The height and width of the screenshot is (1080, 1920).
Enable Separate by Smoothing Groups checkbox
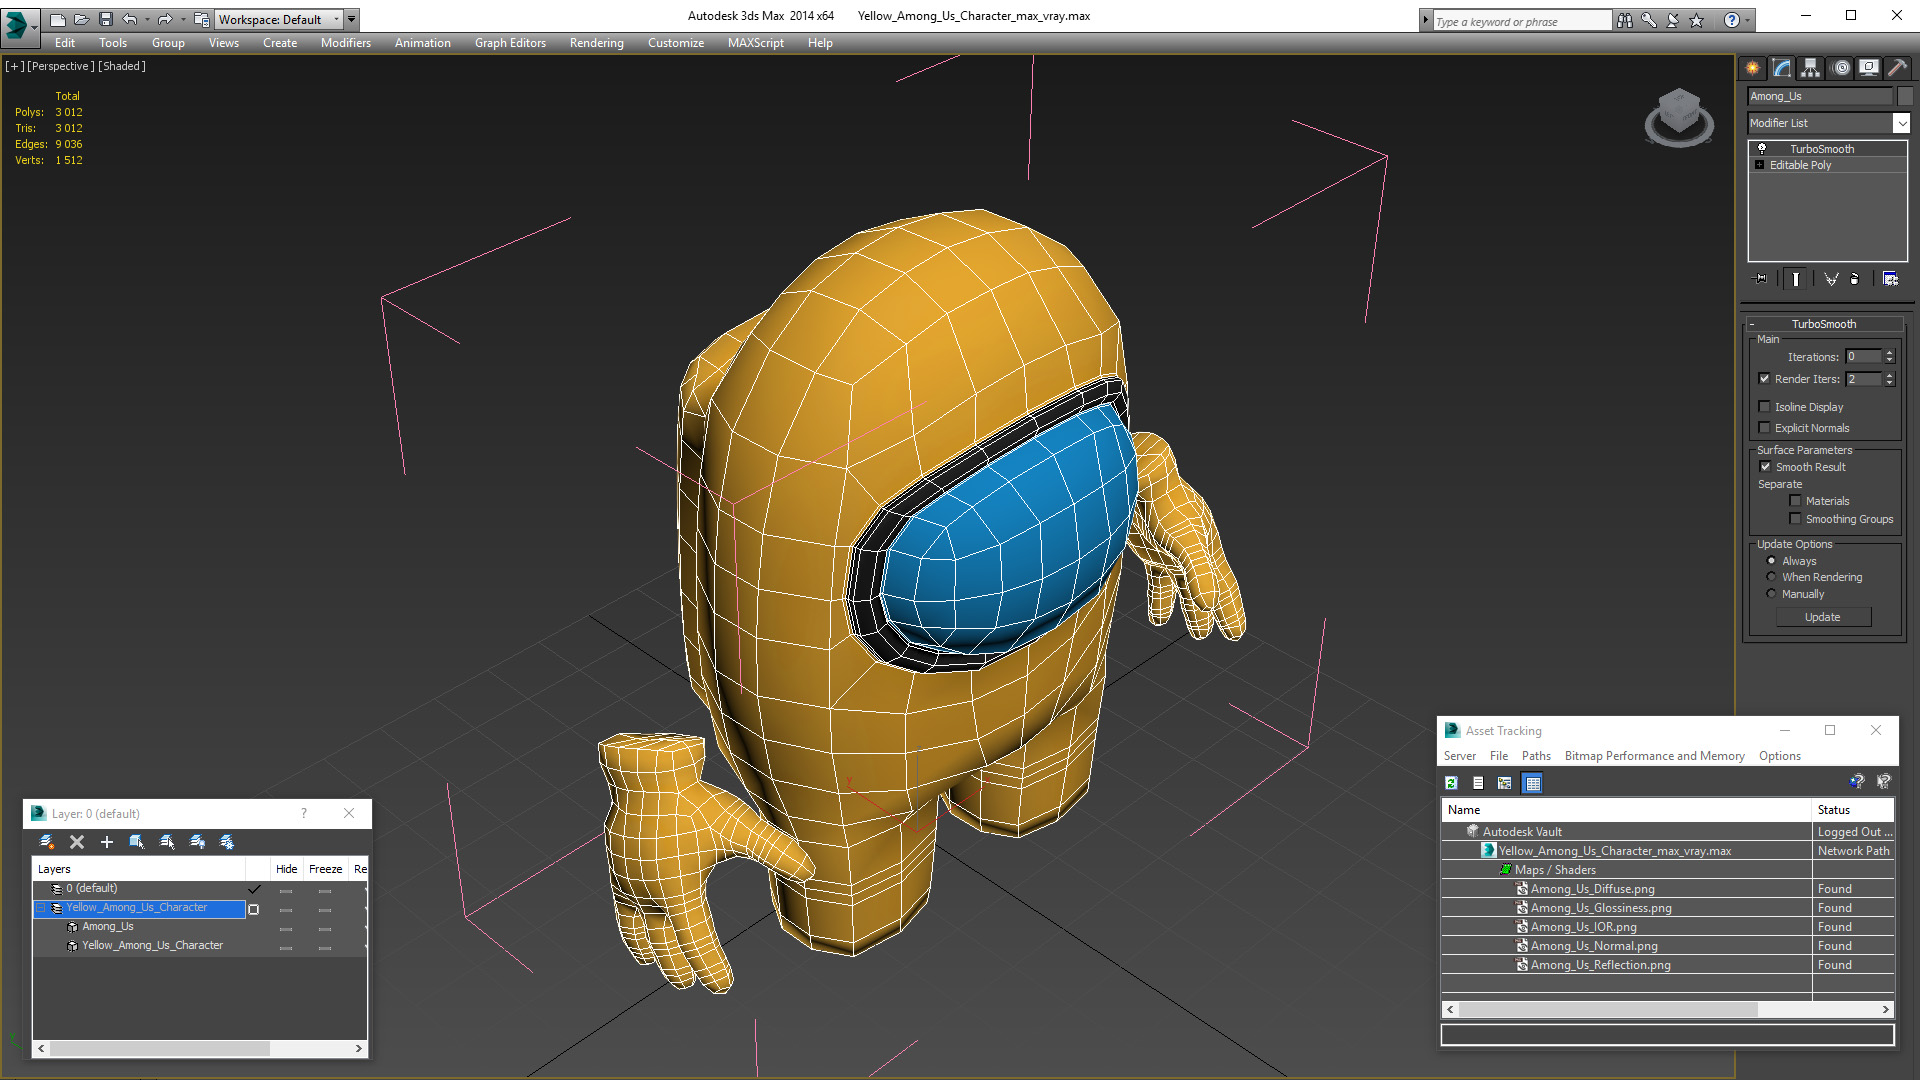point(1796,519)
